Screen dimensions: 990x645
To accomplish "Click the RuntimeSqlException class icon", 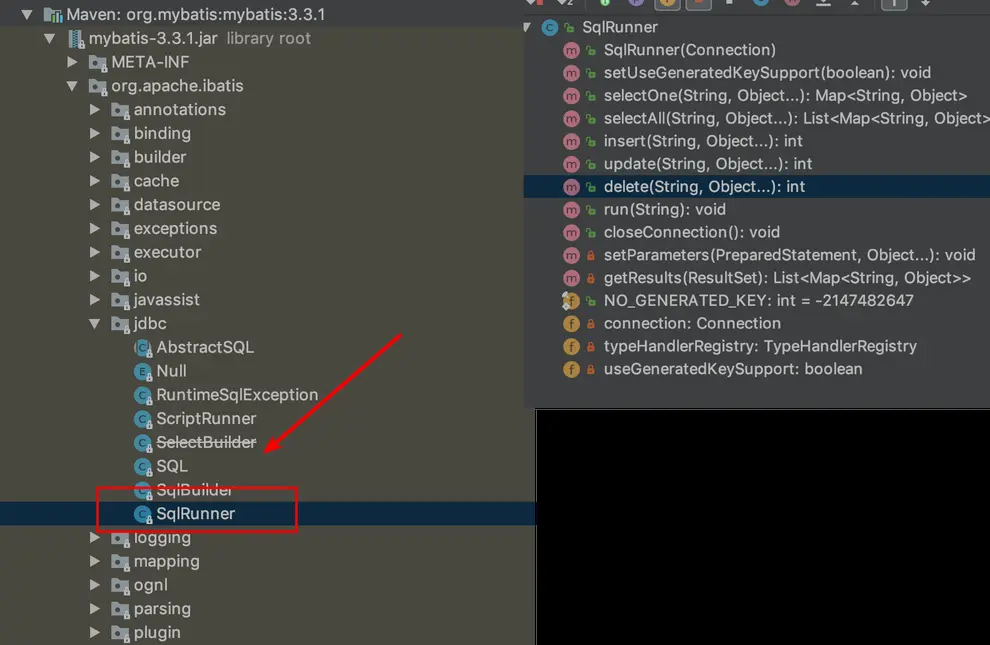I will point(143,396).
